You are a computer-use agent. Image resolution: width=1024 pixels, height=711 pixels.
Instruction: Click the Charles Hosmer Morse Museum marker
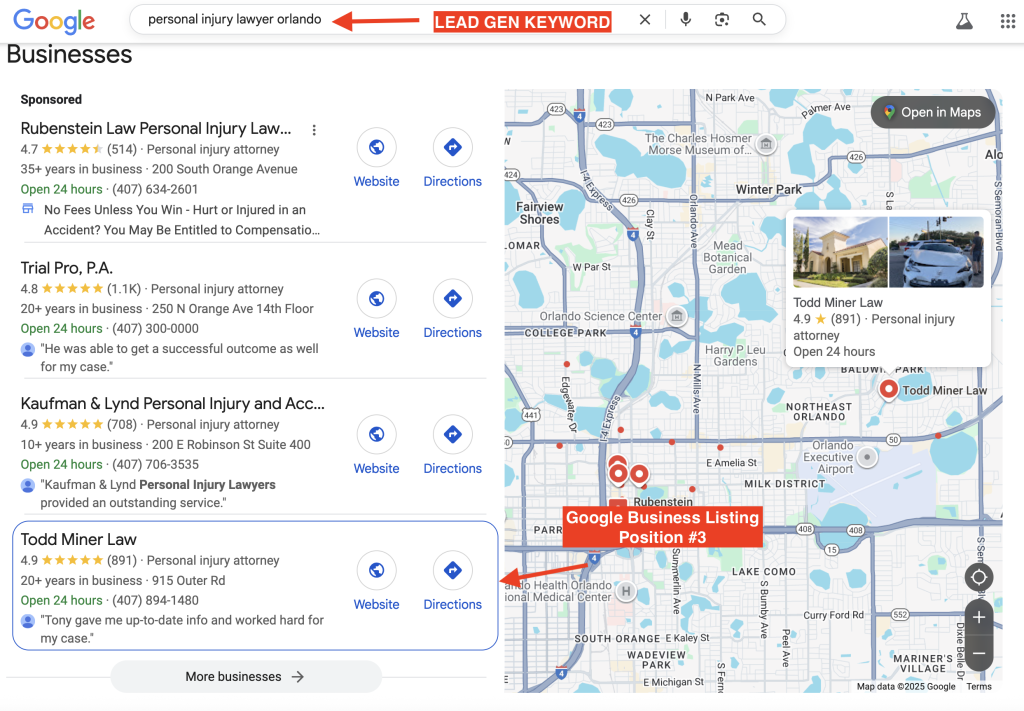pos(767,144)
